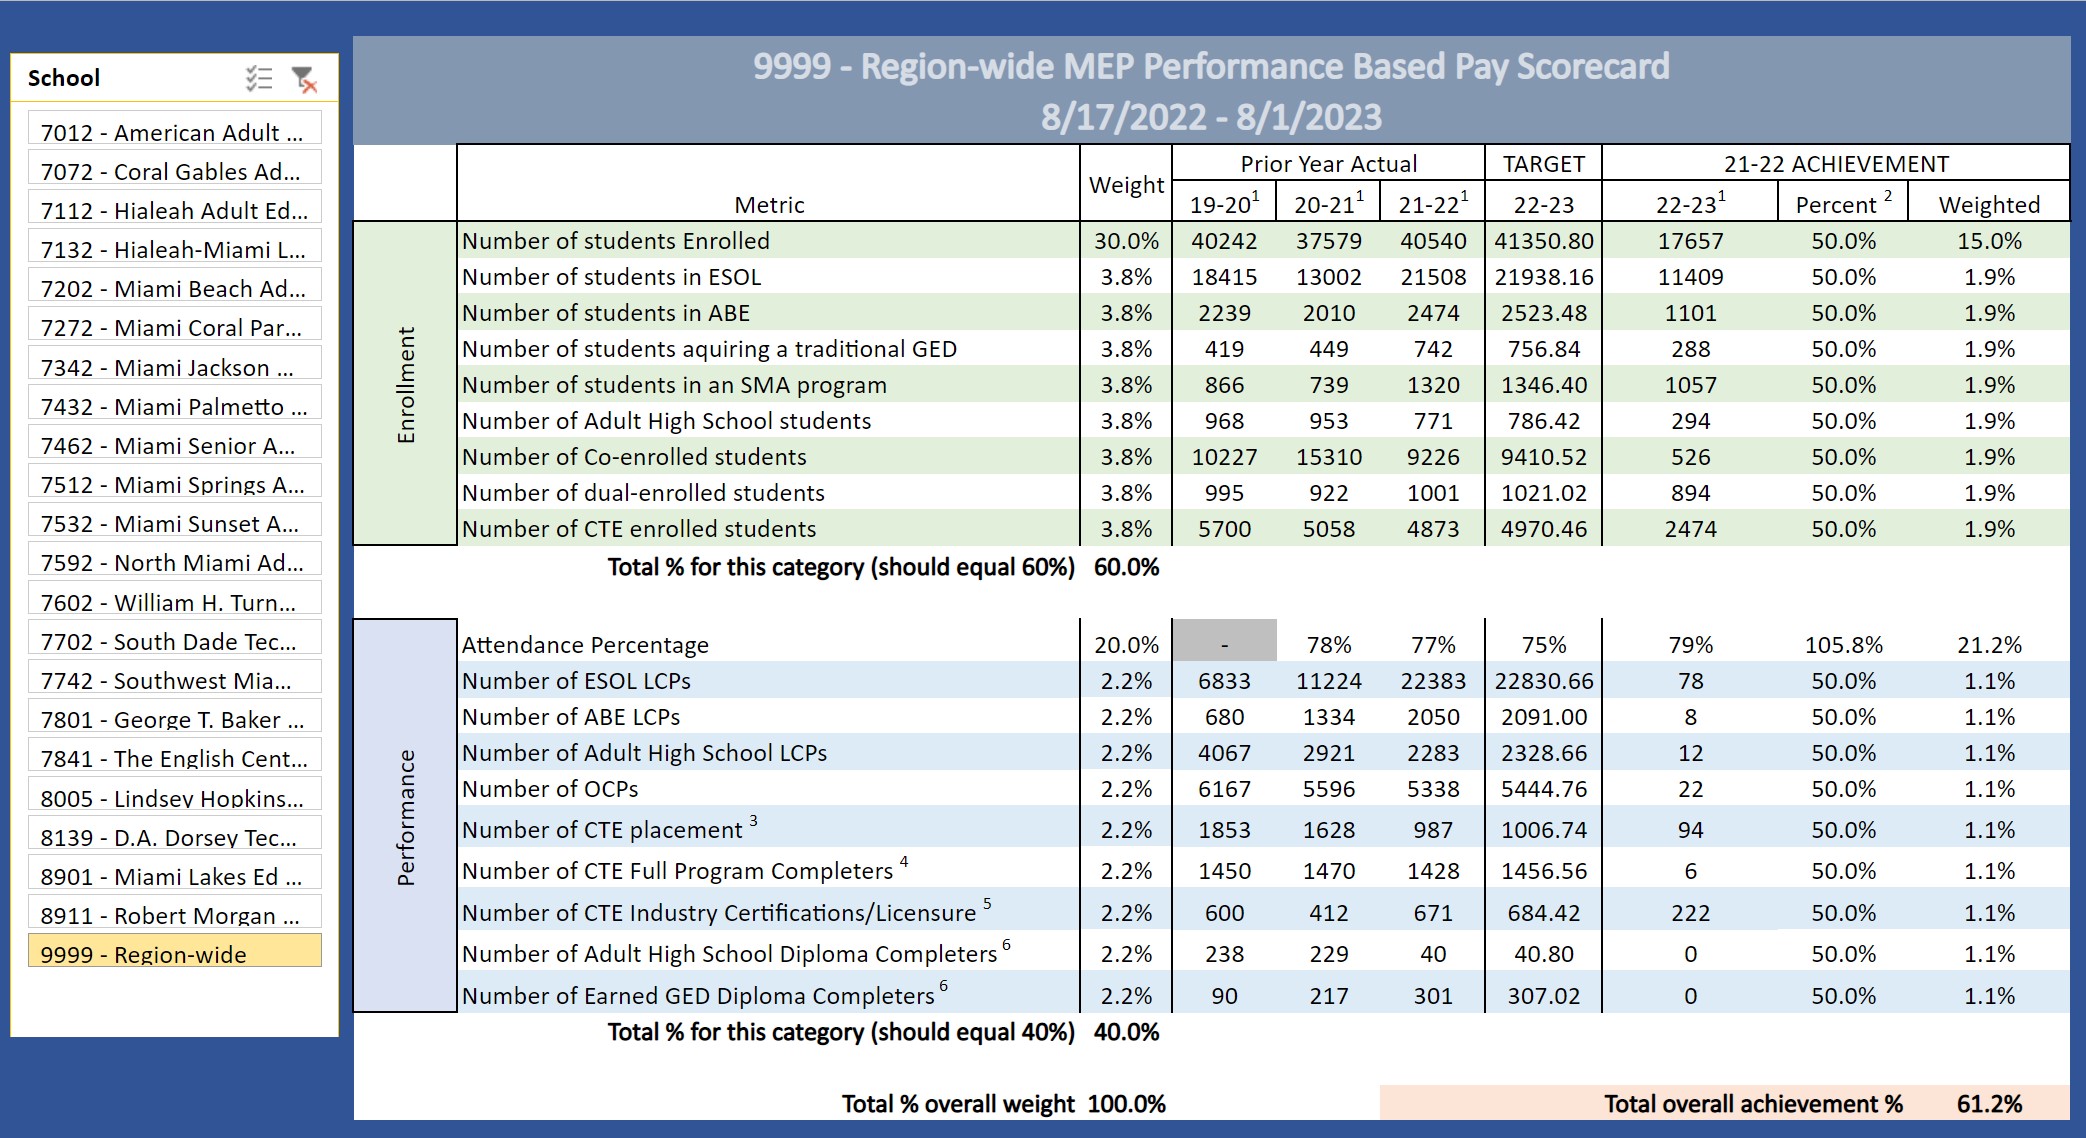Click the 61.2% overall achievement value
The height and width of the screenshot is (1138, 2086).
tap(1989, 1104)
